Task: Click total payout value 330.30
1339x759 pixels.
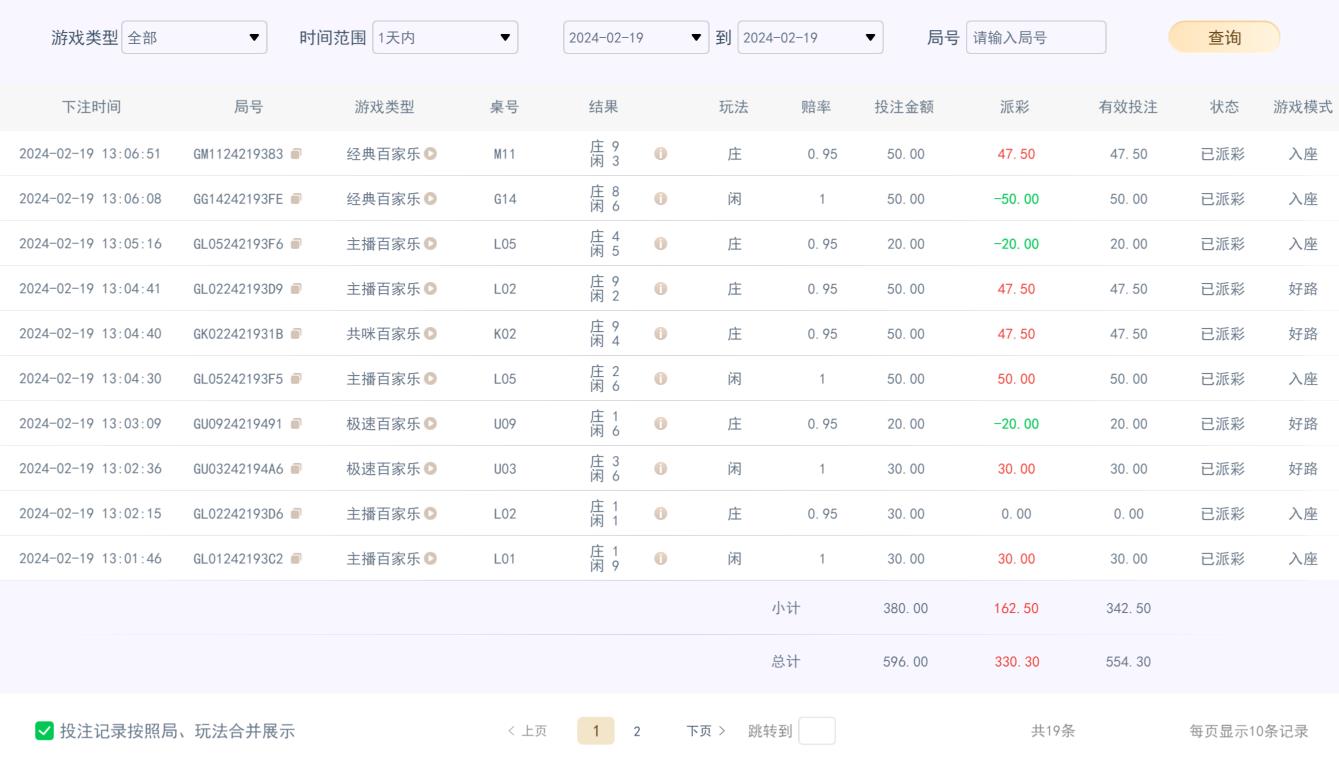Action: (x=1015, y=662)
